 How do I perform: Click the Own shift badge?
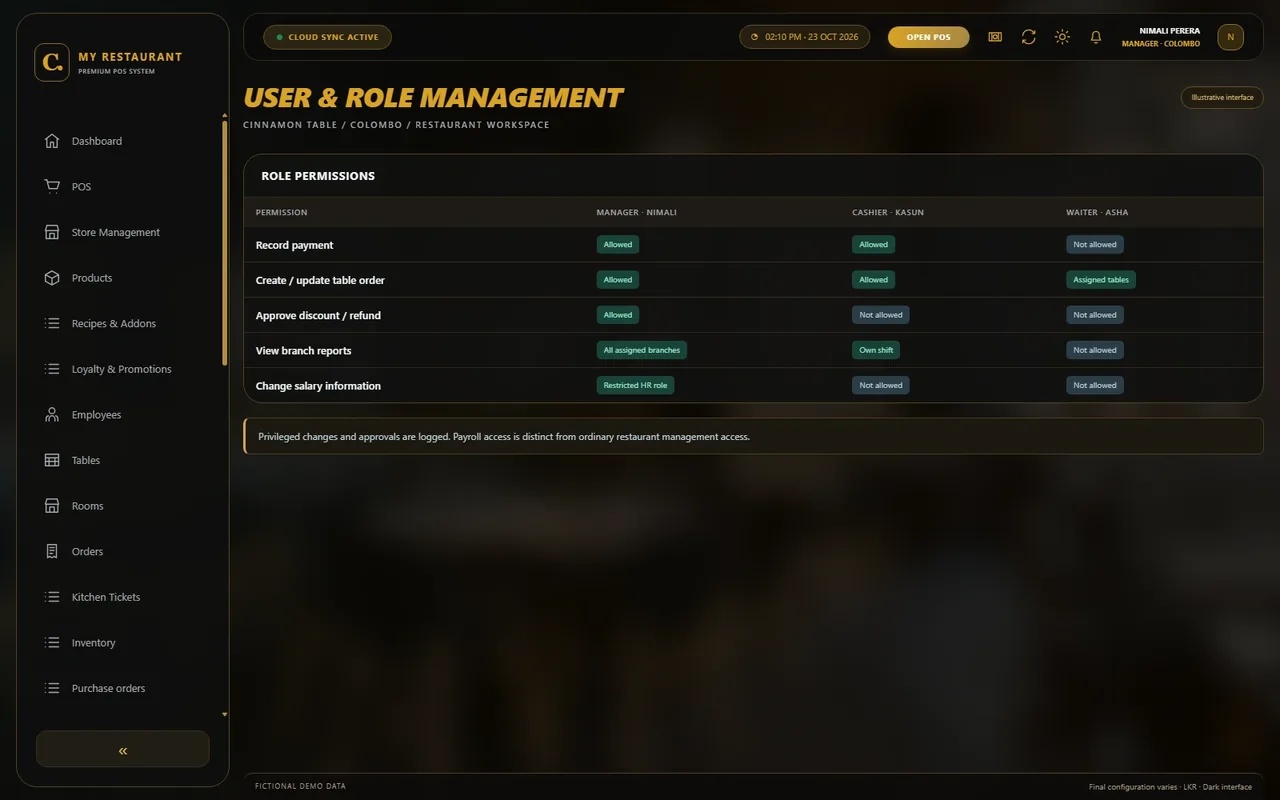(876, 350)
